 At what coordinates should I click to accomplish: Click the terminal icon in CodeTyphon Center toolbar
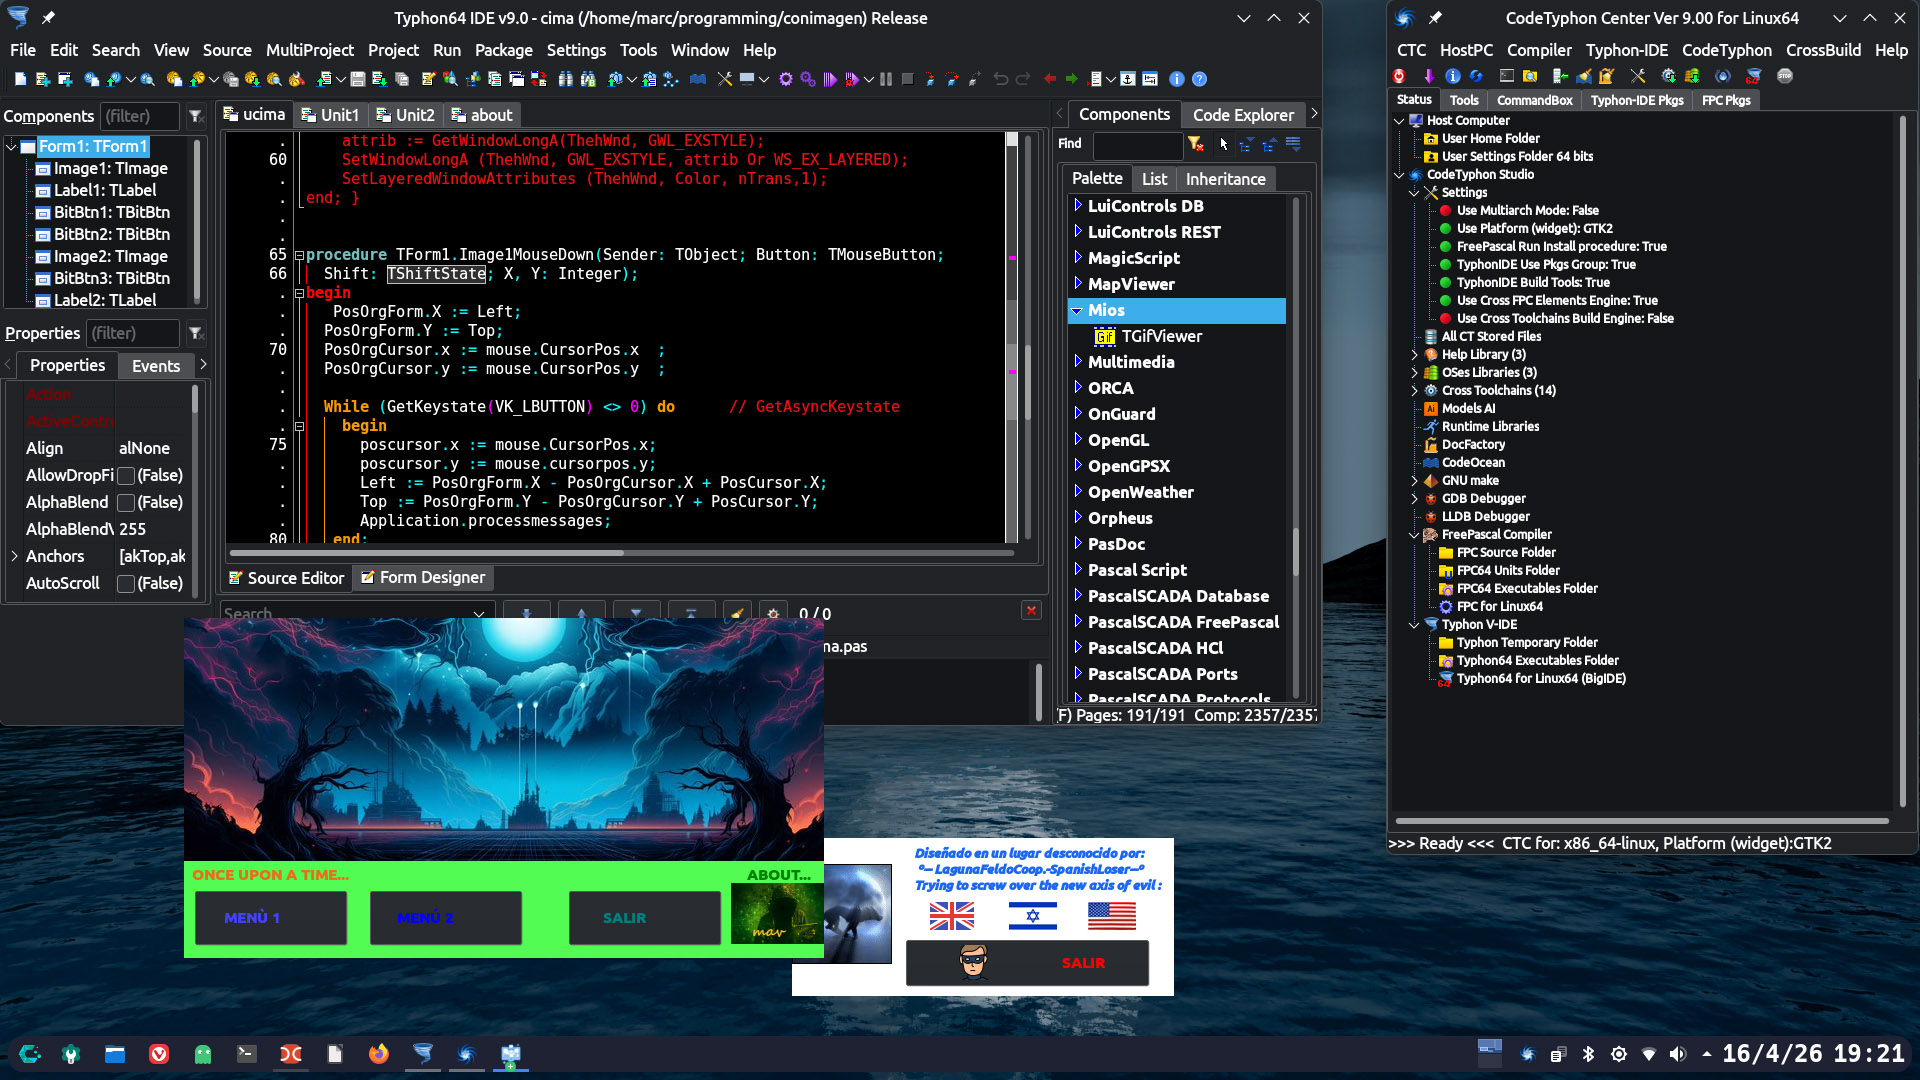(x=1506, y=76)
